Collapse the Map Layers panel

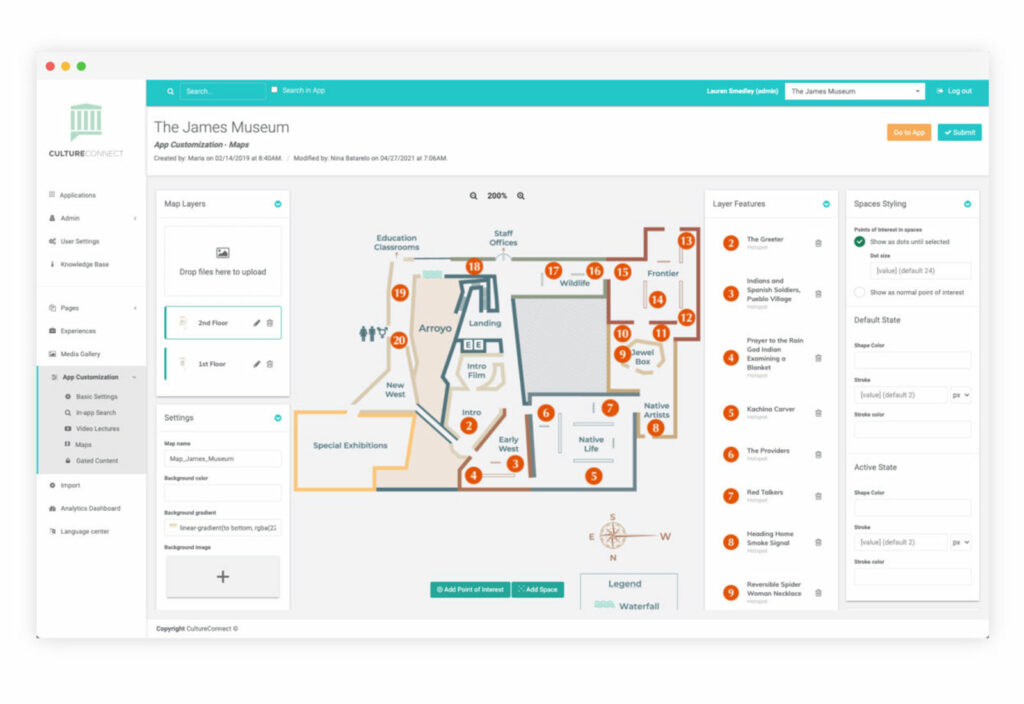pyautogui.click(x=277, y=204)
